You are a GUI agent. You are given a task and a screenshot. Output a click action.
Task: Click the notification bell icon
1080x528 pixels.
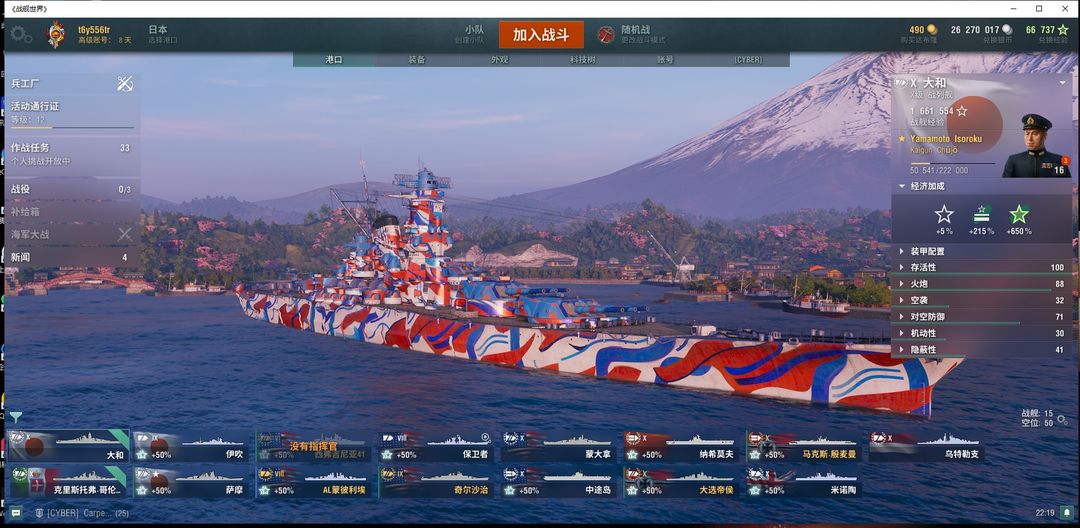tap(1066, 513)
